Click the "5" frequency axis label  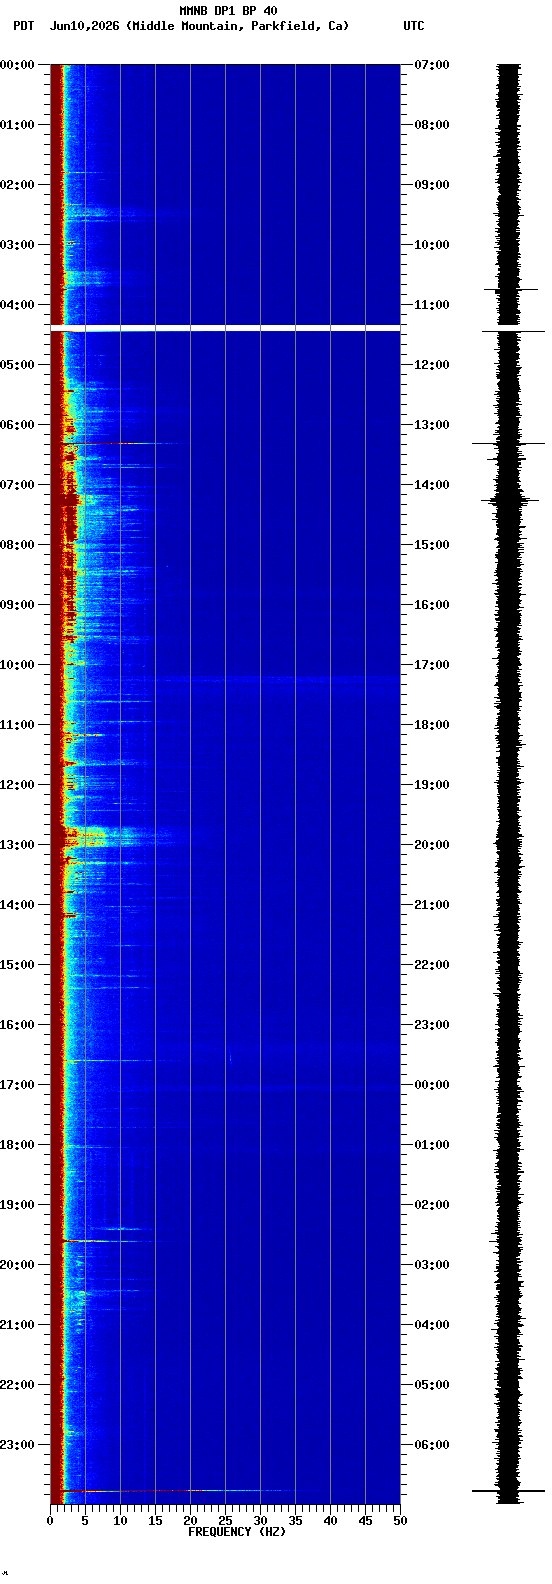[85, 1521]
